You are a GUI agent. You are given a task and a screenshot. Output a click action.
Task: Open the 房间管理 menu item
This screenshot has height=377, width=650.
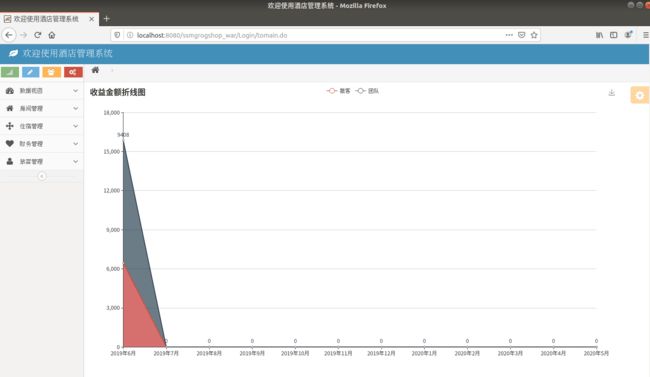[41, 108]
